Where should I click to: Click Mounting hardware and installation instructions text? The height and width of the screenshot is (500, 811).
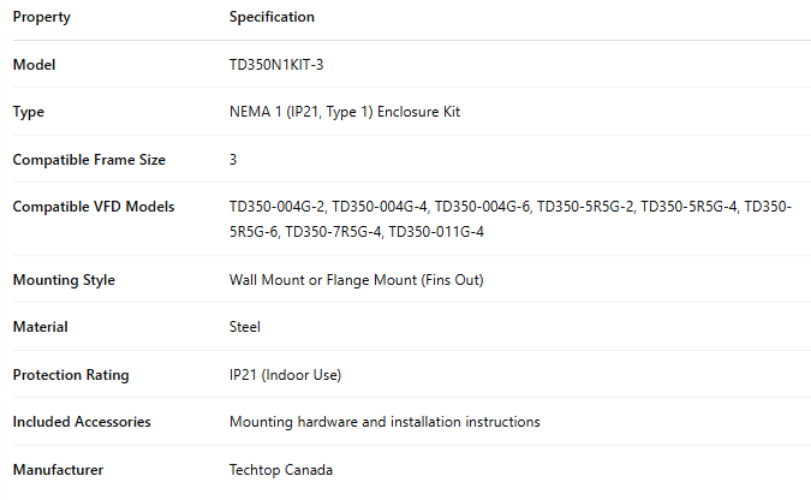pos(384,422)
